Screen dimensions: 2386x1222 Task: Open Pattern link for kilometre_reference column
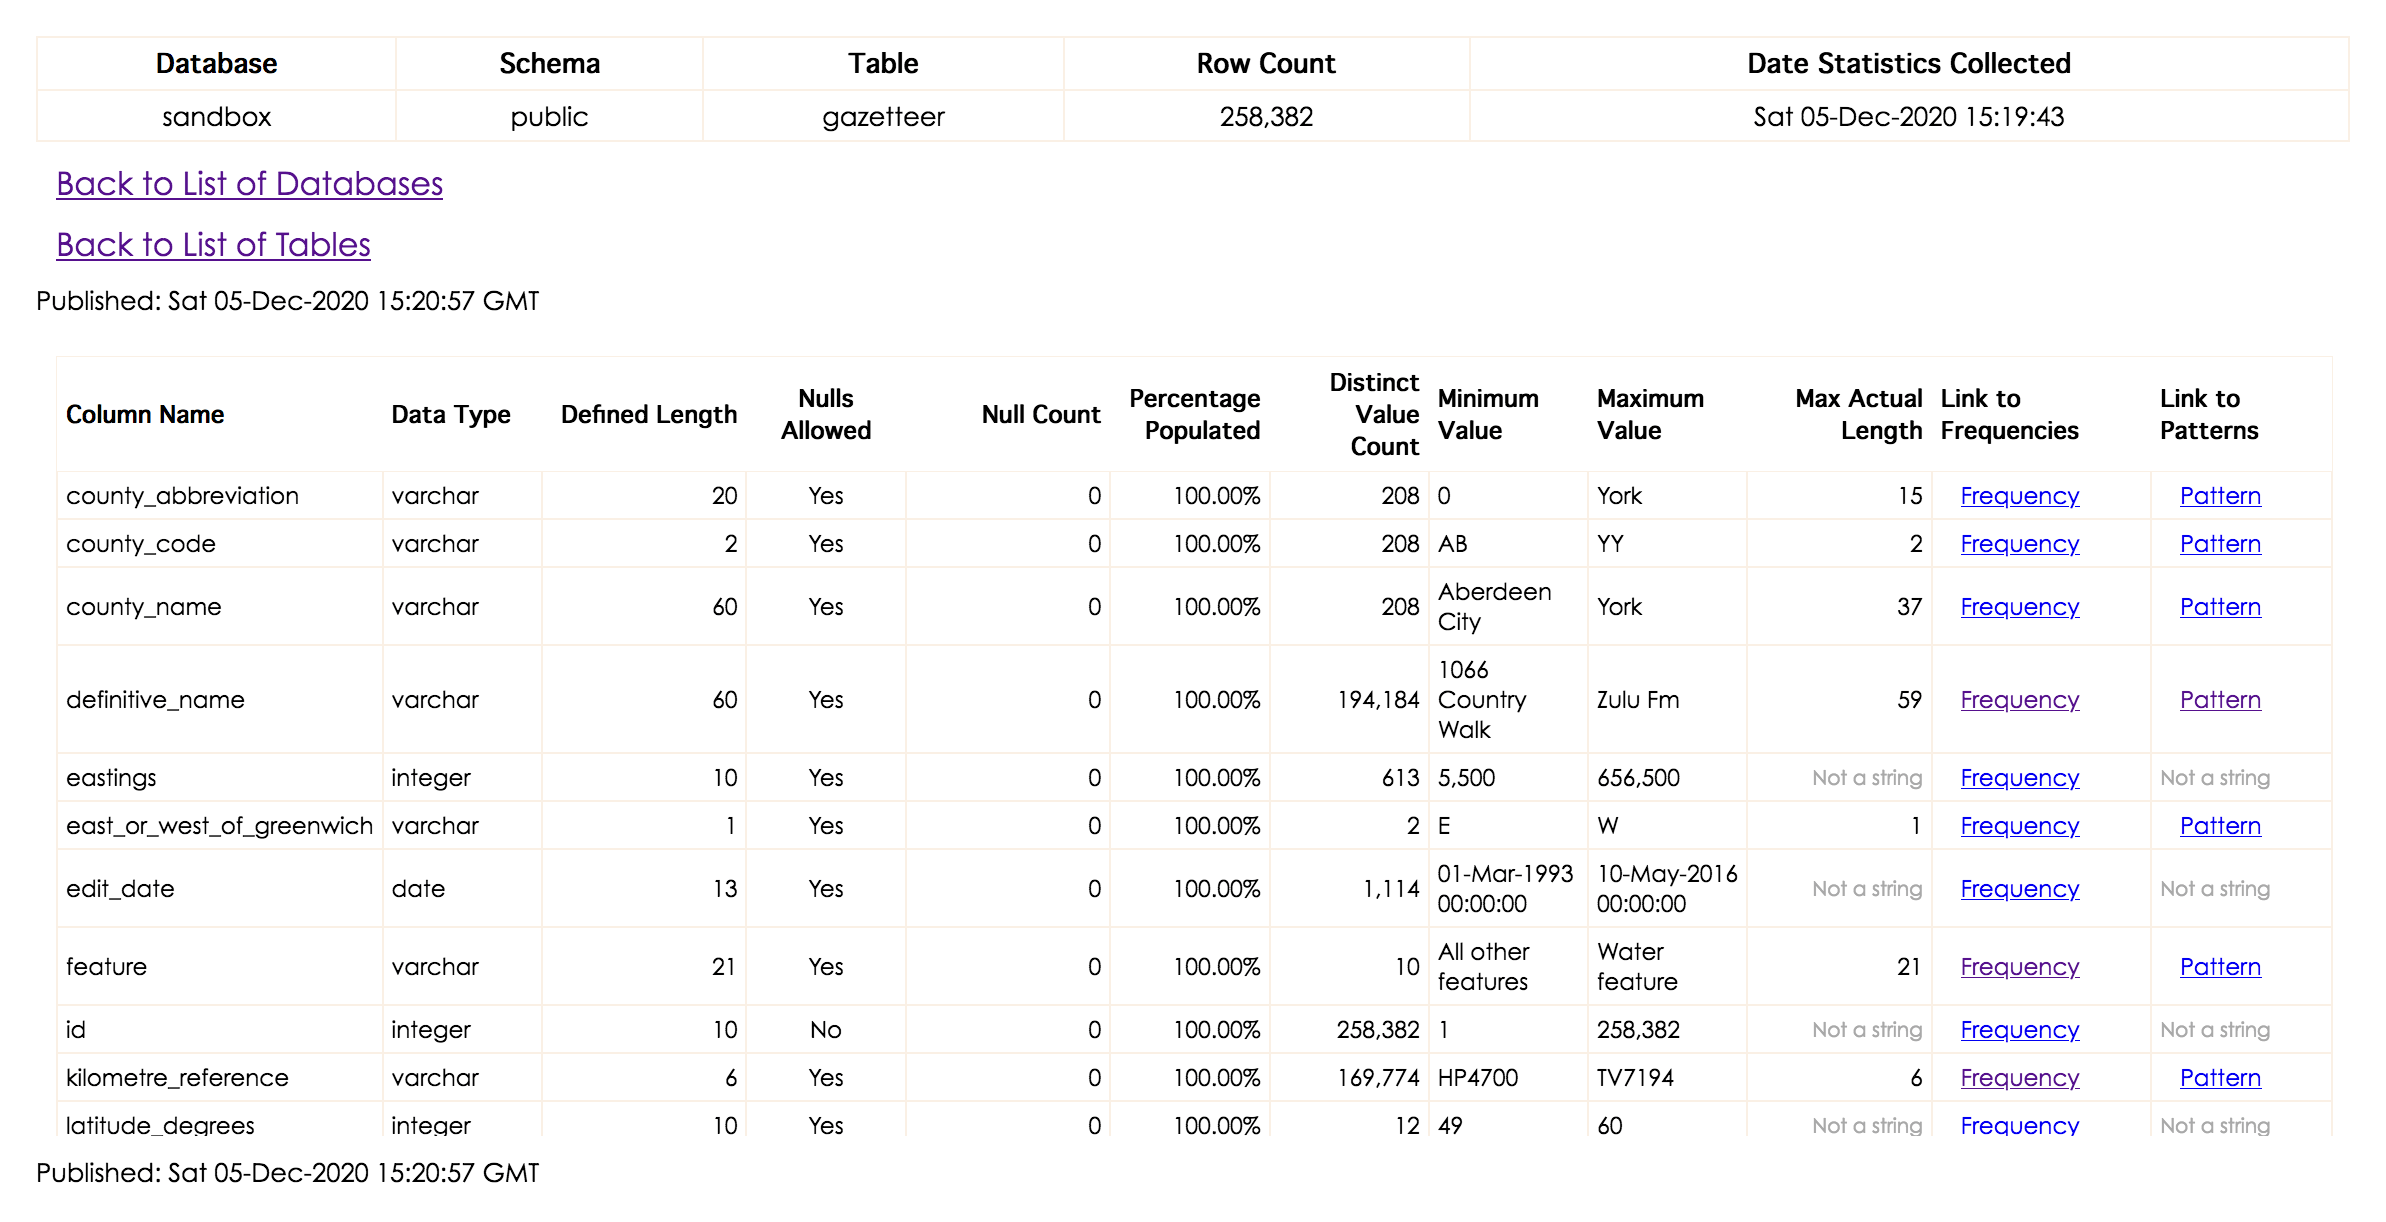pos(2220,1077)
